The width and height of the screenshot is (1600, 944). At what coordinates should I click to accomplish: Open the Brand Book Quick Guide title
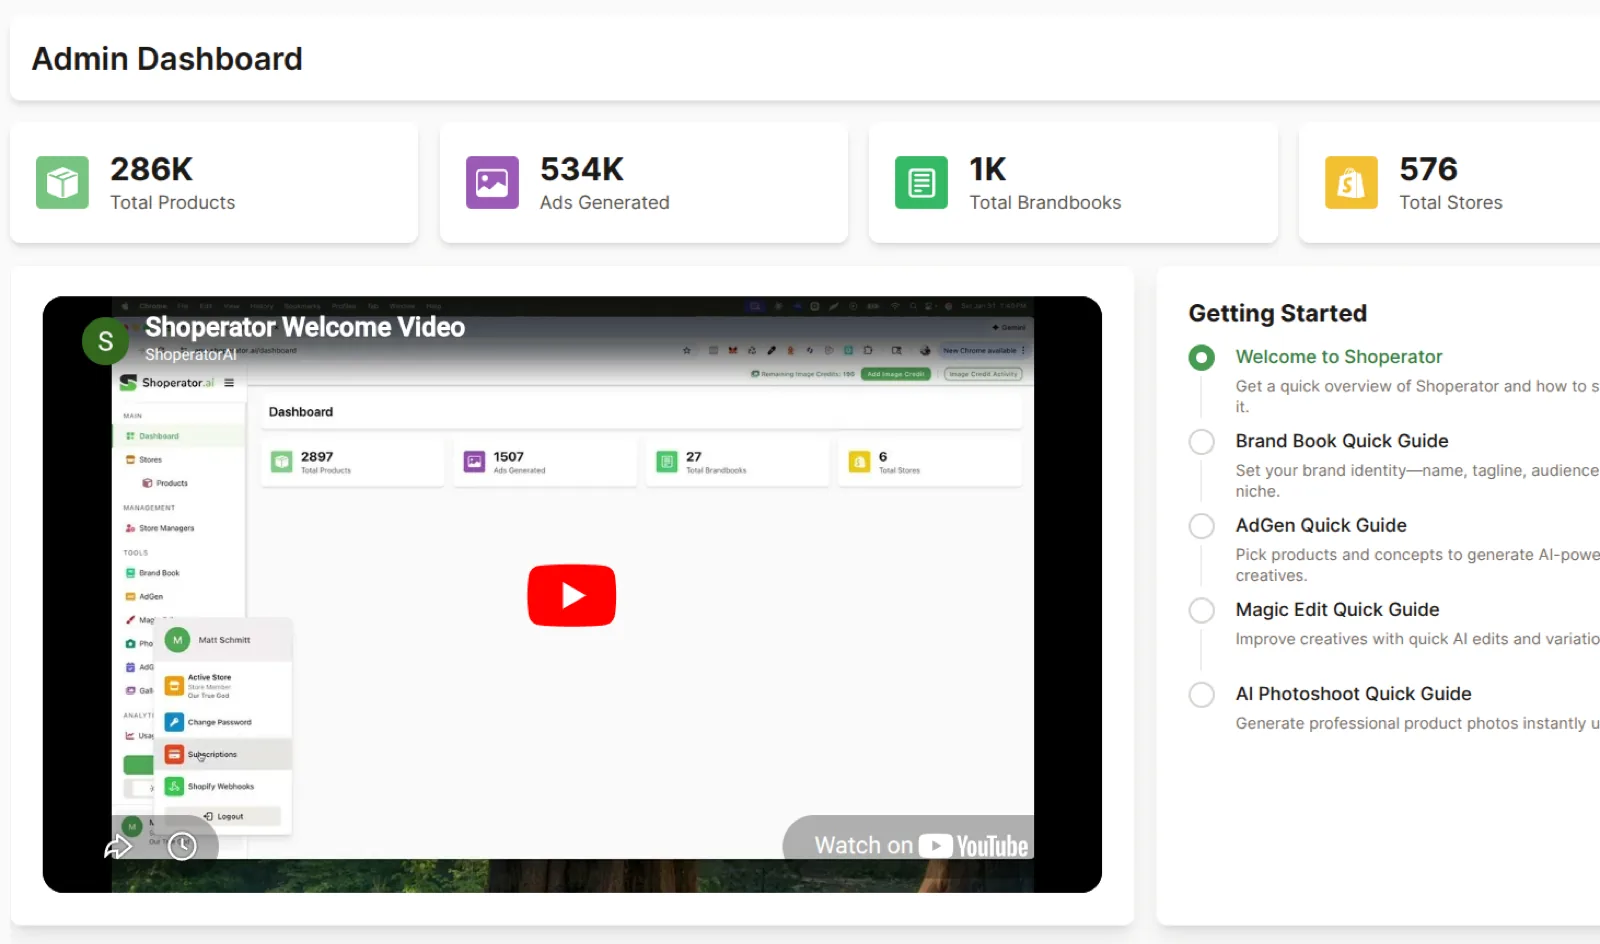[1342, 441]
